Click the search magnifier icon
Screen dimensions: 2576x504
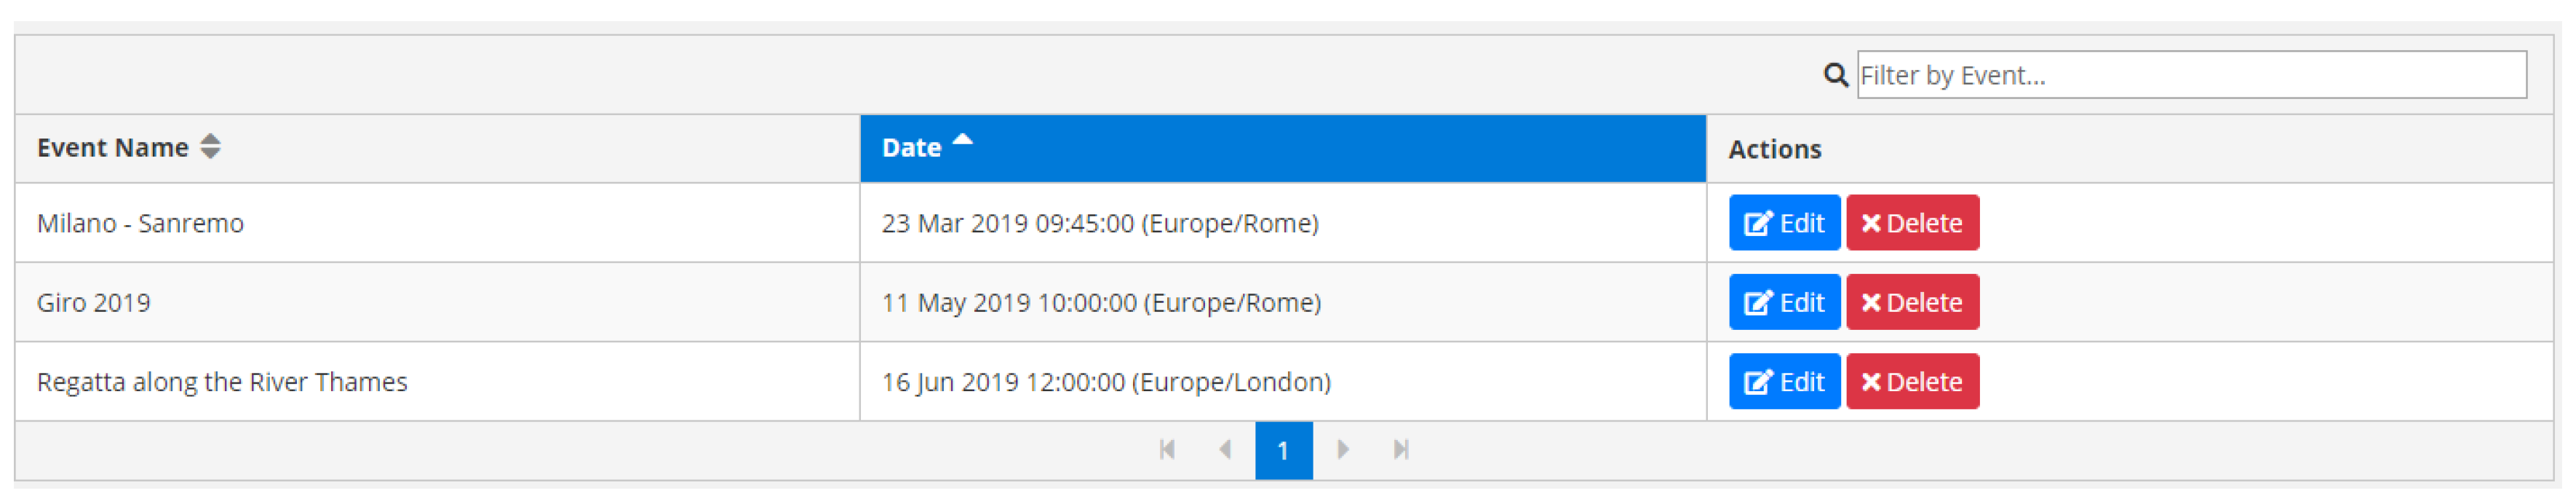point(1835,75)
